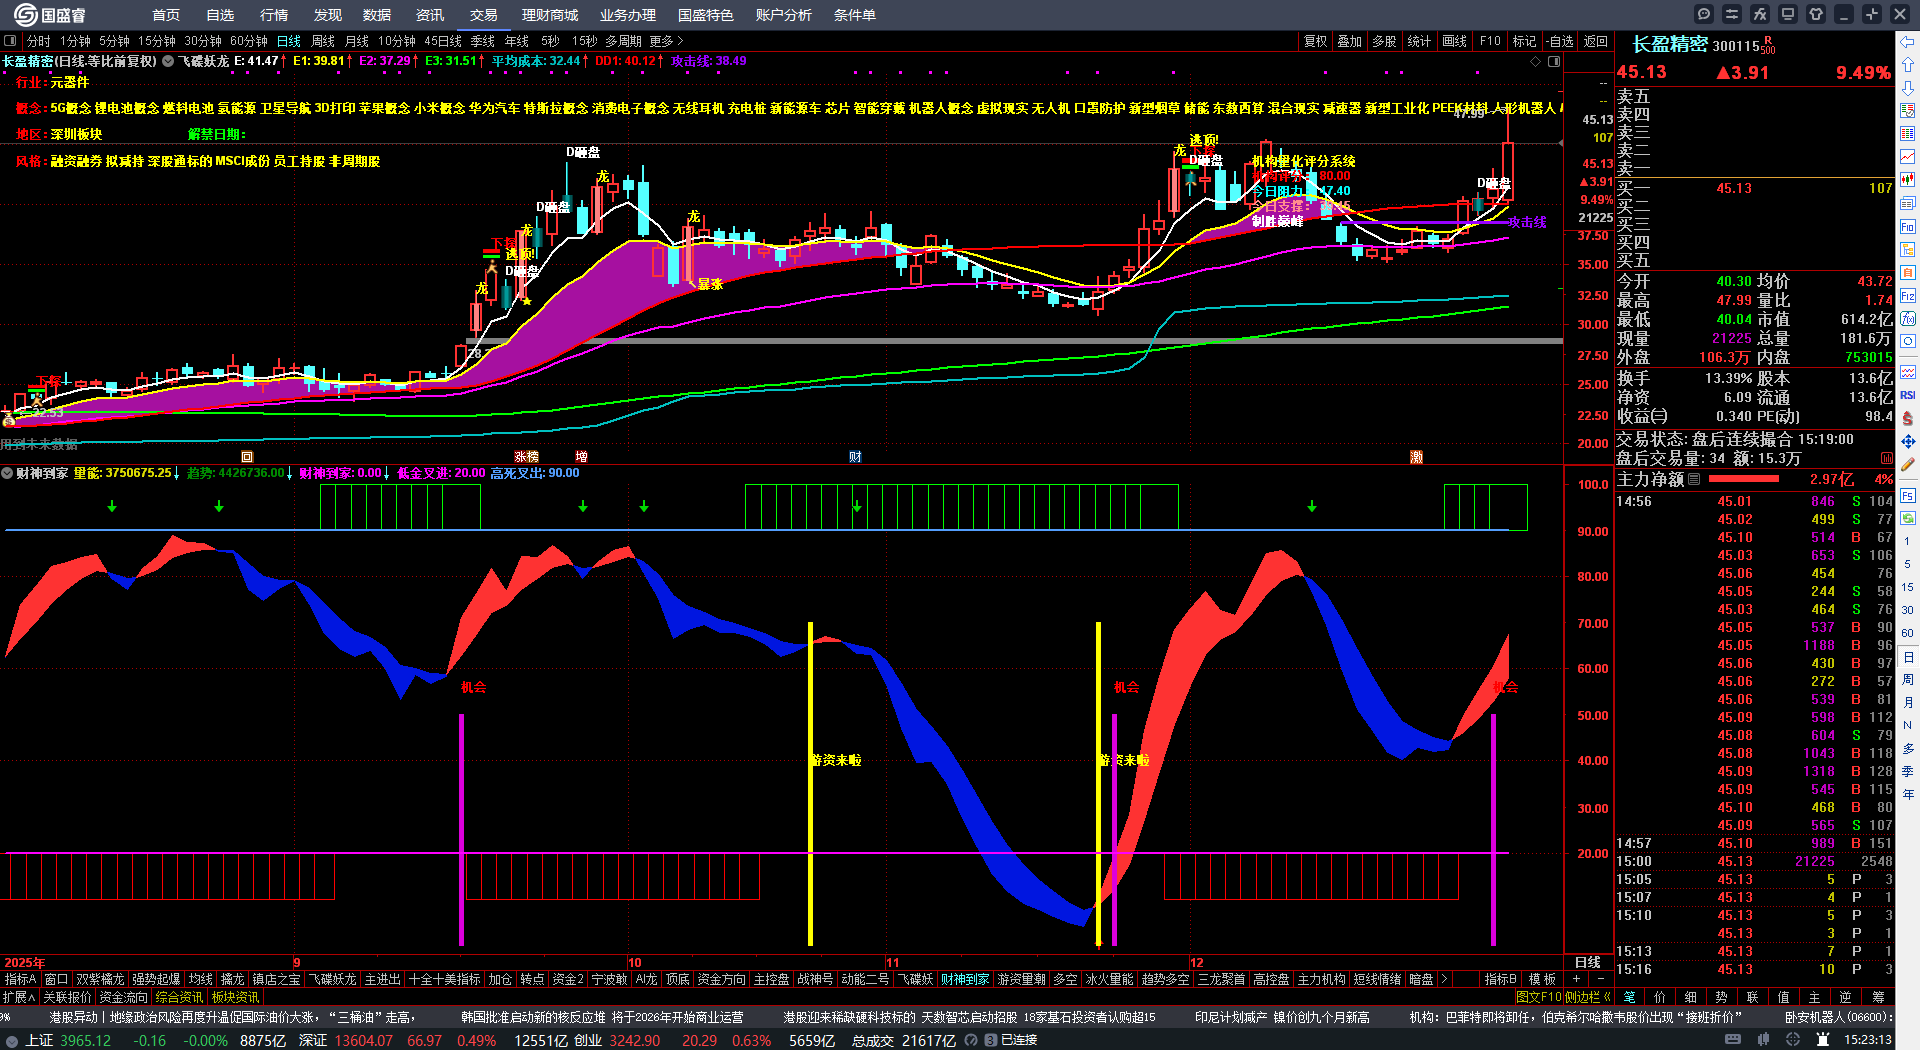1920x1050 pixels.
Task: Open the 理财商城 menu
Action: pyautogui.click(x=550, y=15)
